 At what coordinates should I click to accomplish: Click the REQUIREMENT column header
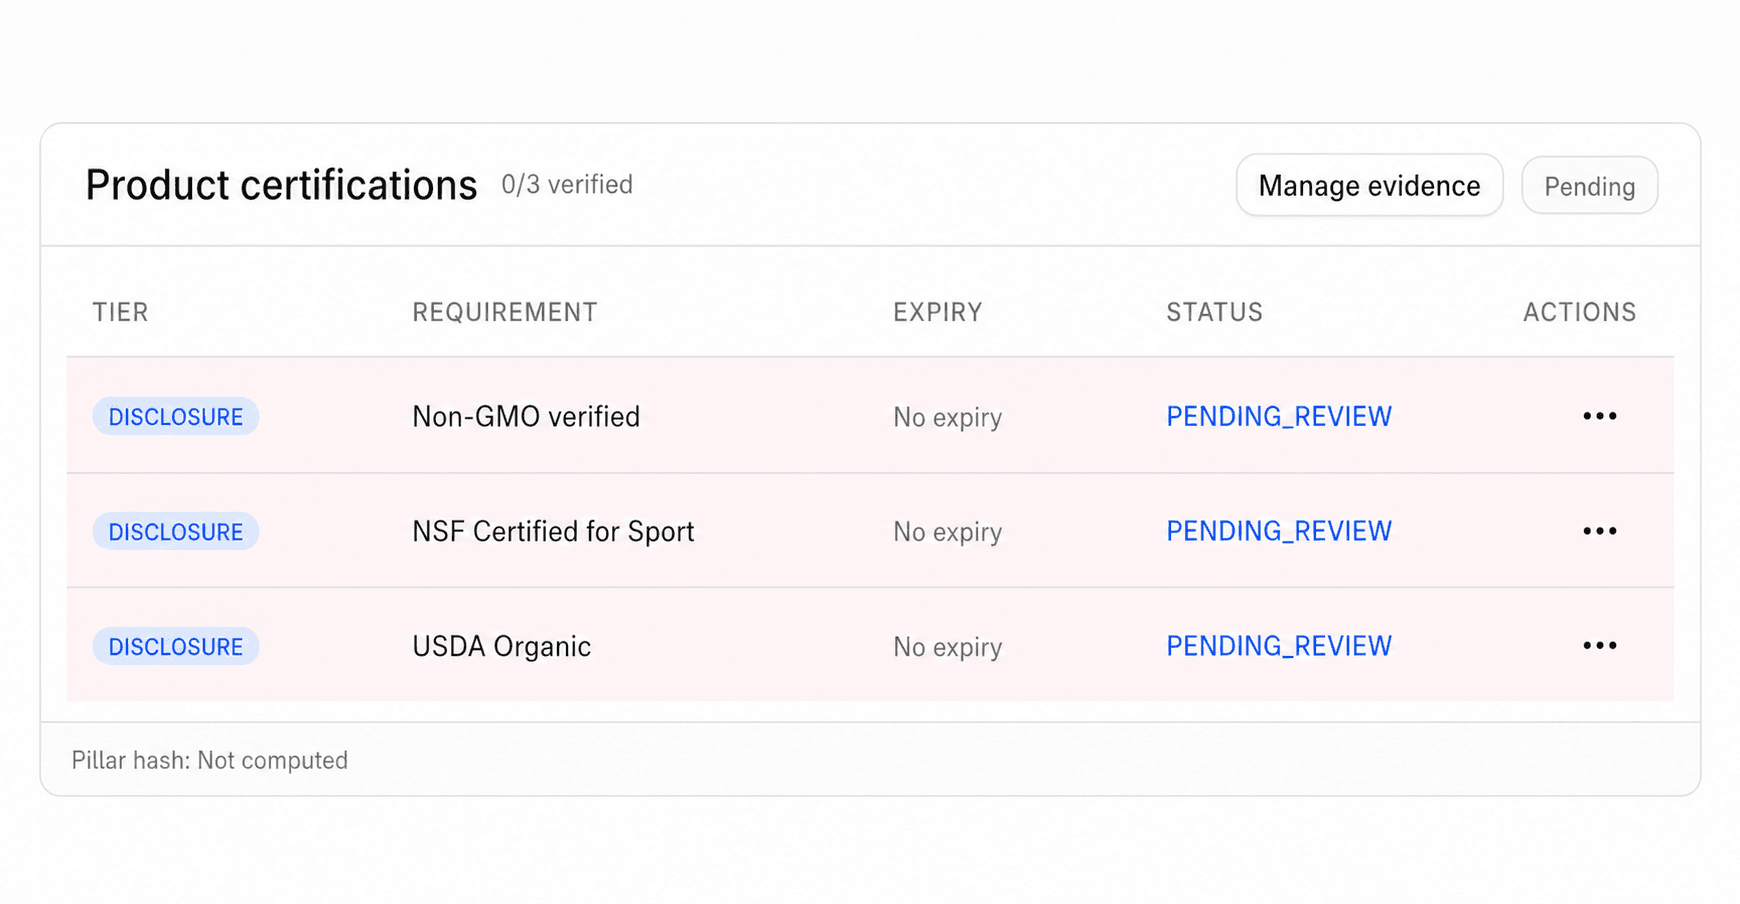coord(503,312)
